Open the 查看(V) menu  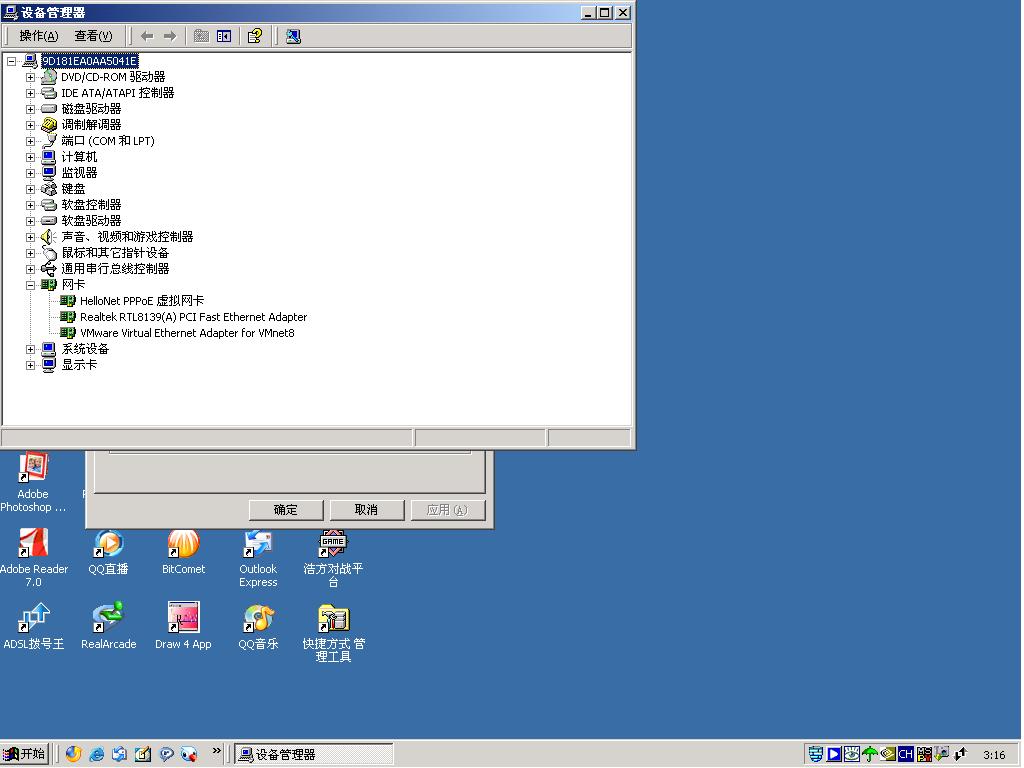click(x=93, y=36)
